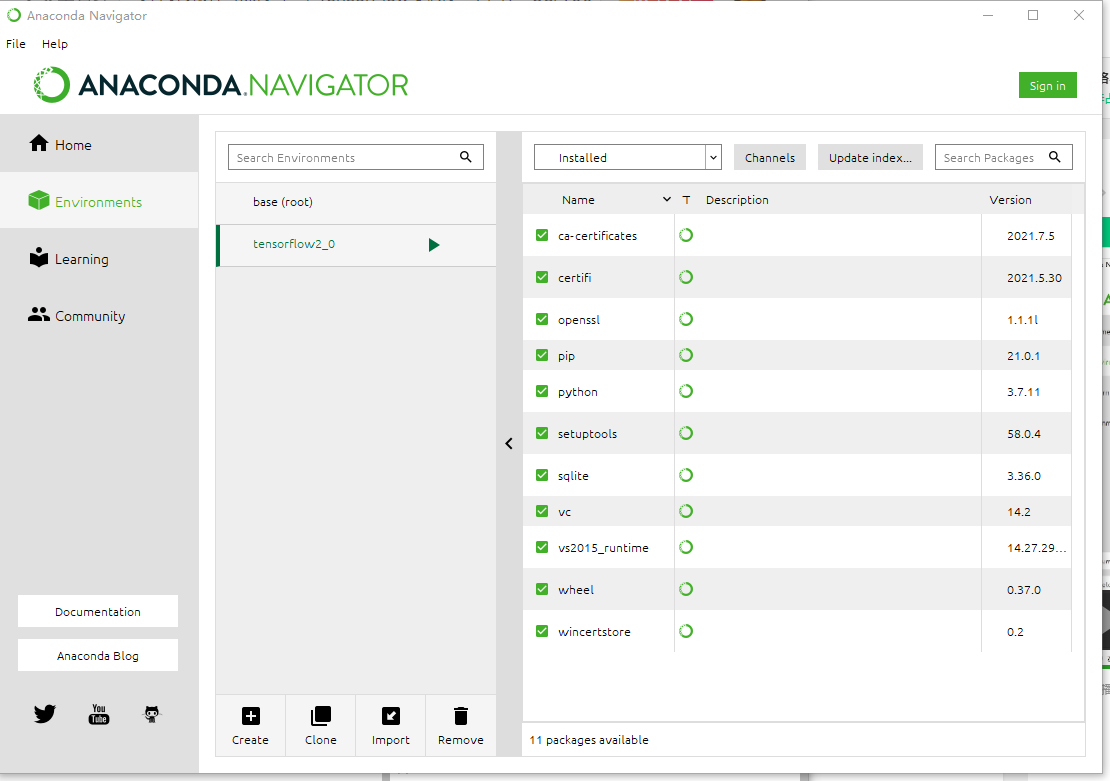
Task: Click the conda type icon for wheel
Action: [x=686, y=588]
